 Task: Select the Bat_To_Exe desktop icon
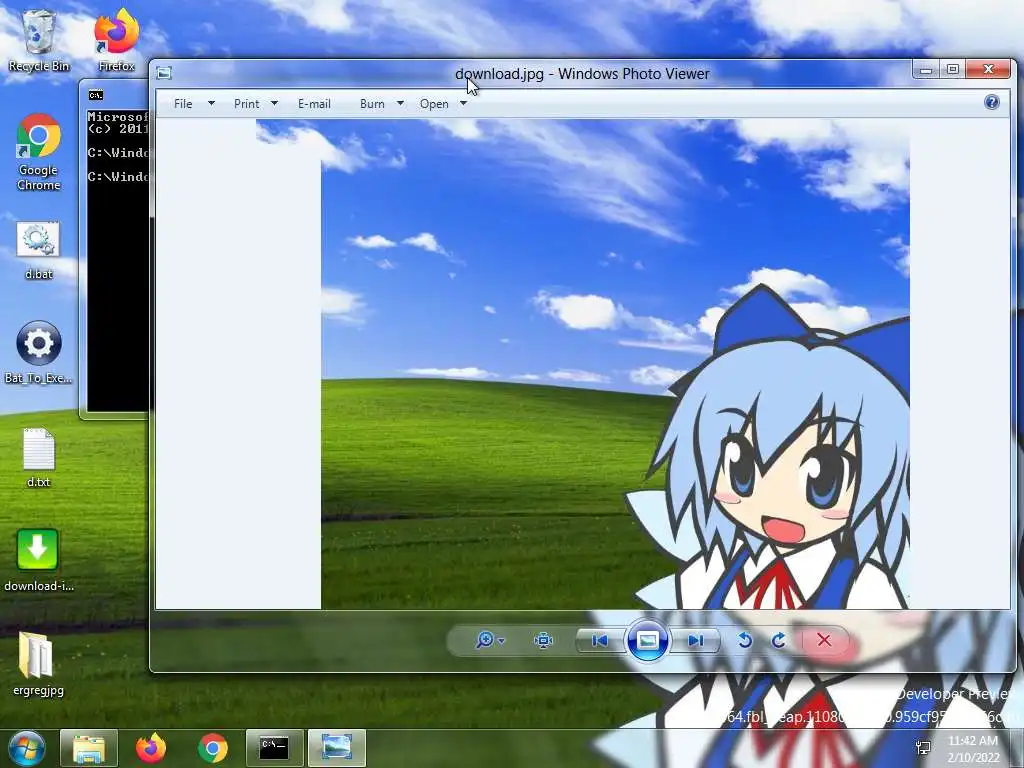(39, 353)
